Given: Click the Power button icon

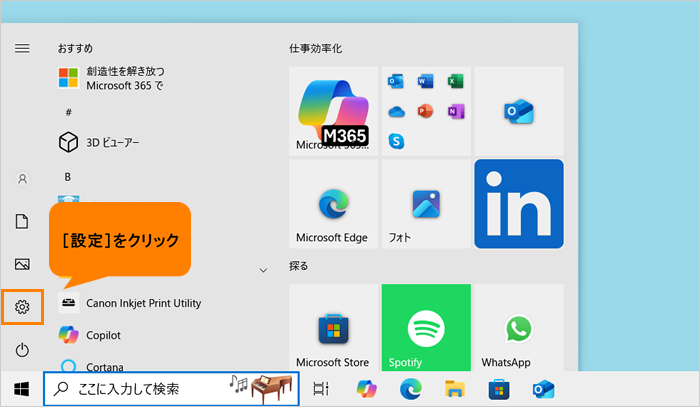Looking at the screenshot, I should 22,350.
